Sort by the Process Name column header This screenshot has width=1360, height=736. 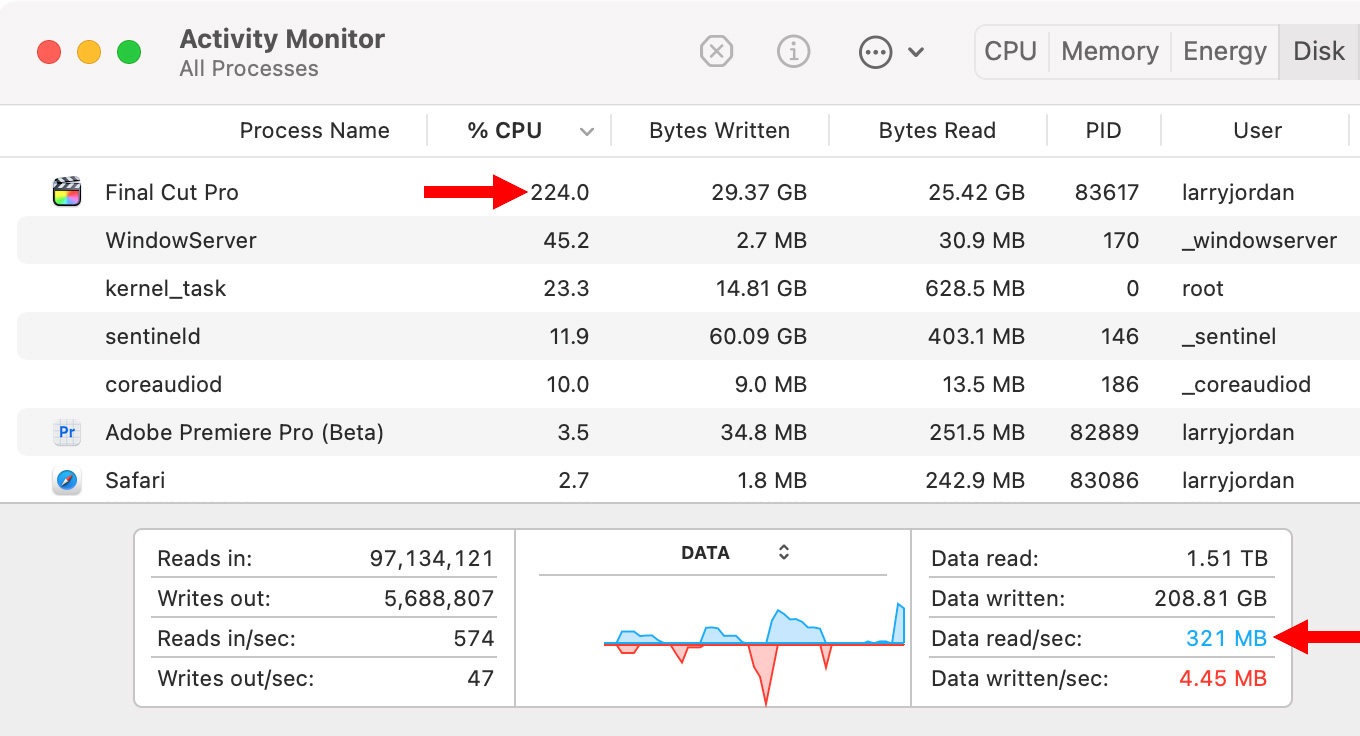[x=315, y=130]
